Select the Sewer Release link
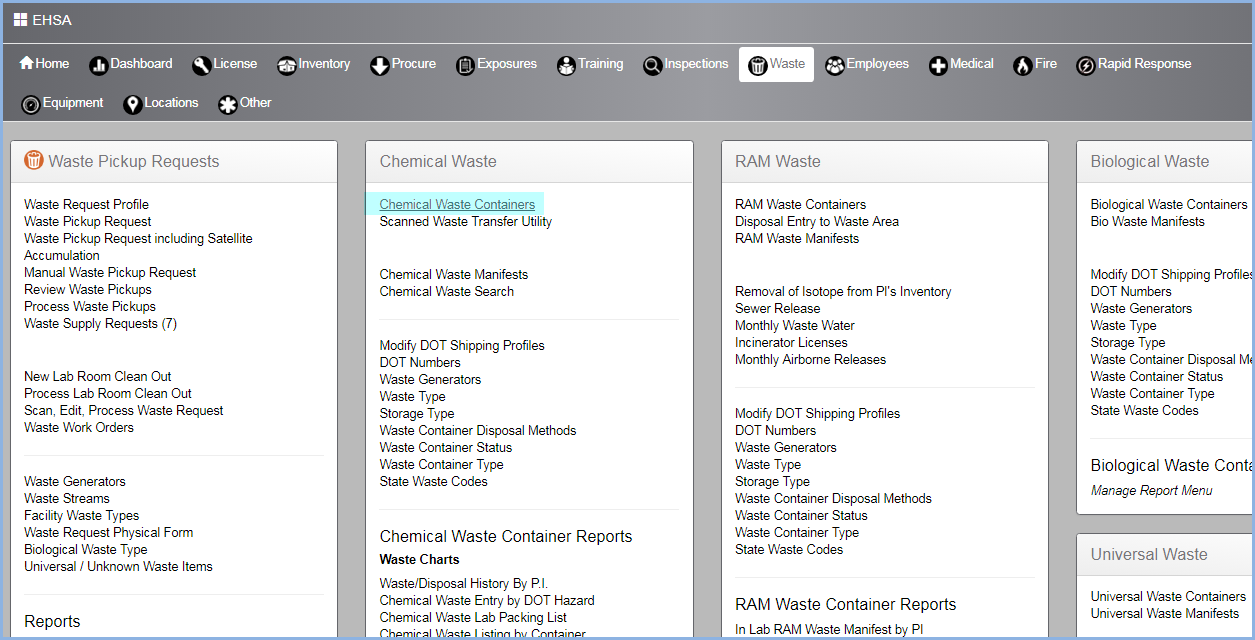 pos(778,309)
